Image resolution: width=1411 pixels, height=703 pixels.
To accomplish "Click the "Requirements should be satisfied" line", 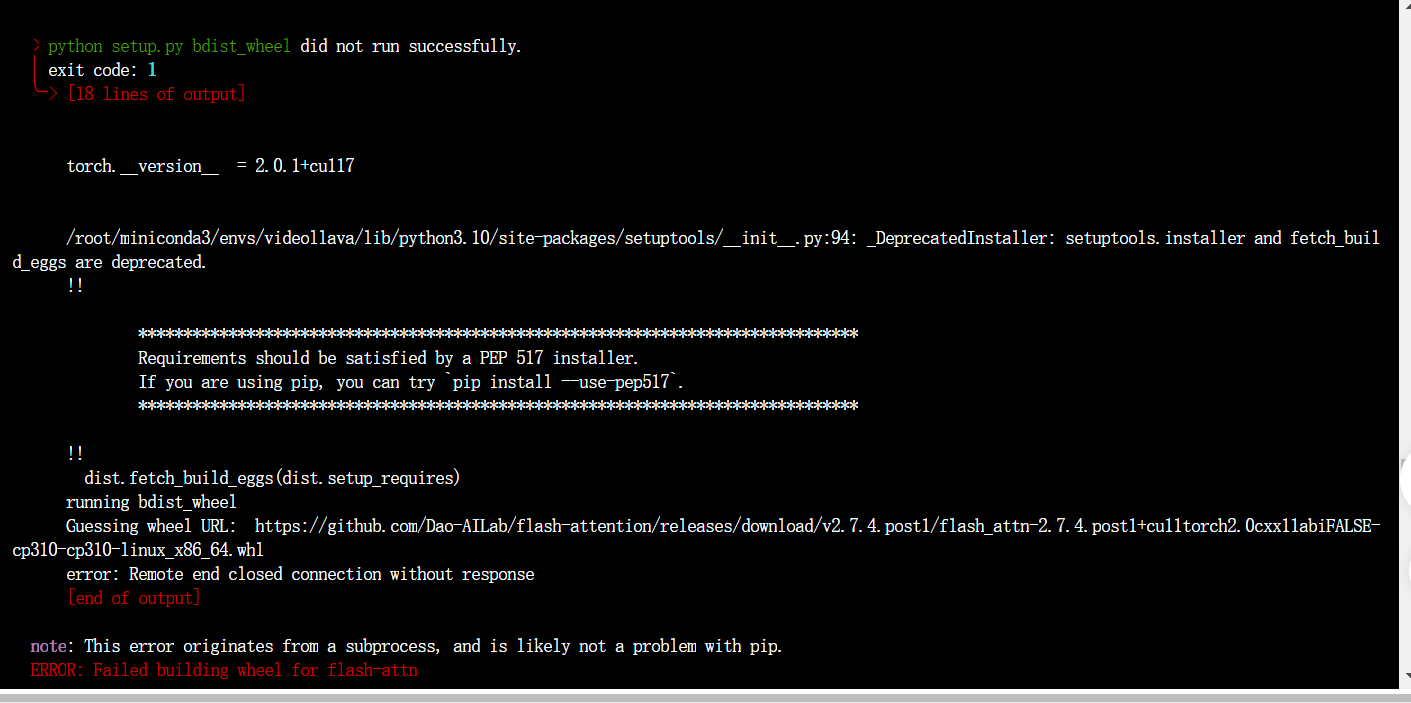I will pos(387,358).
